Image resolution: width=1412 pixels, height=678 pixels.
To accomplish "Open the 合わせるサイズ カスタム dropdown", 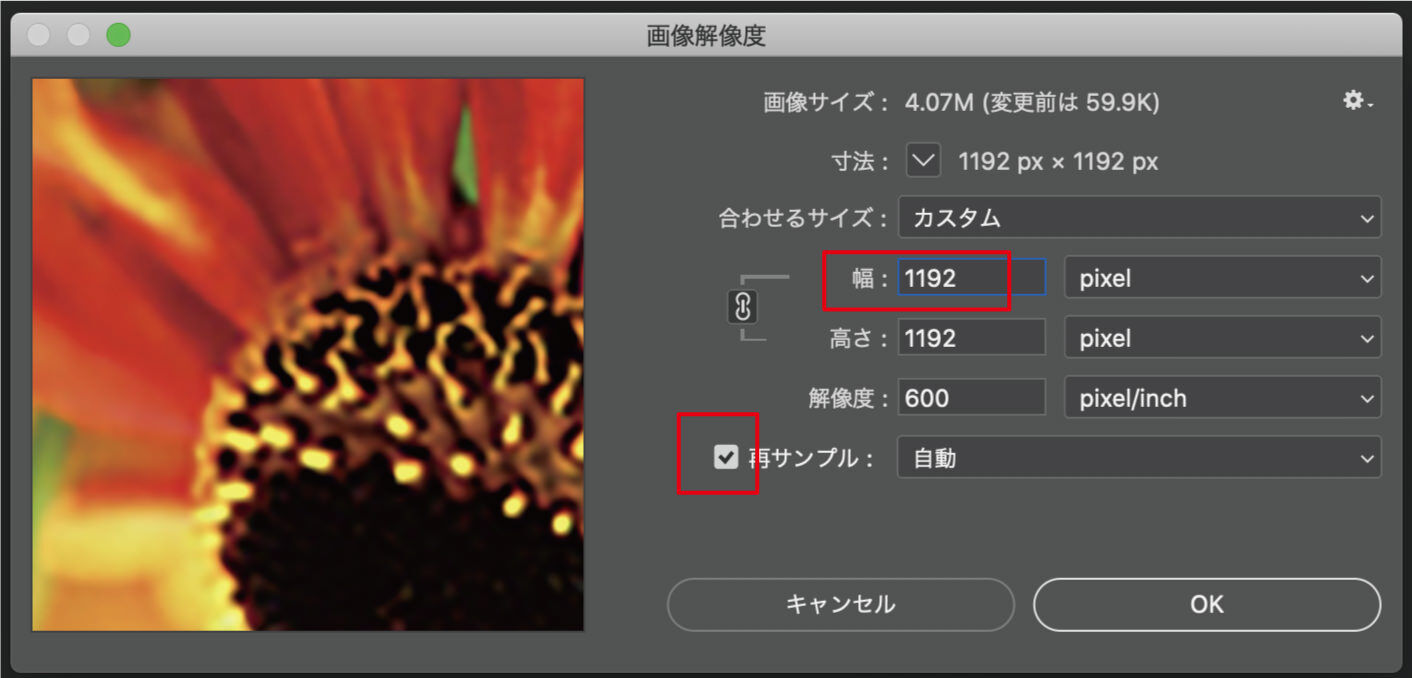I will [1139, 217].
